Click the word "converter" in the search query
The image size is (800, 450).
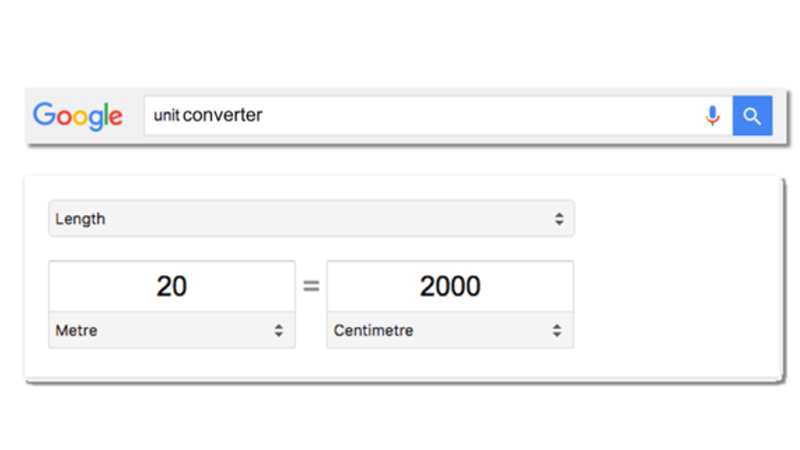[x=223, y=116]
